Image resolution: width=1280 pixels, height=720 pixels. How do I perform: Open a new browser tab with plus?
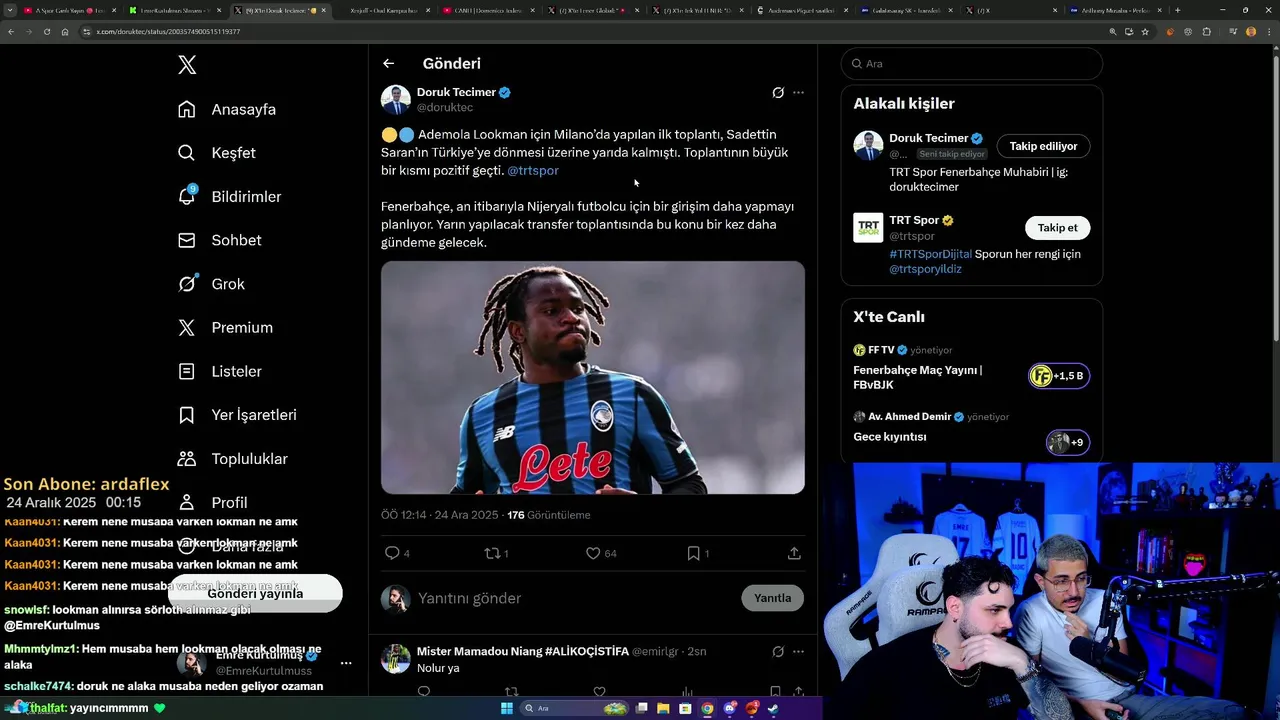coord(1177,10)
